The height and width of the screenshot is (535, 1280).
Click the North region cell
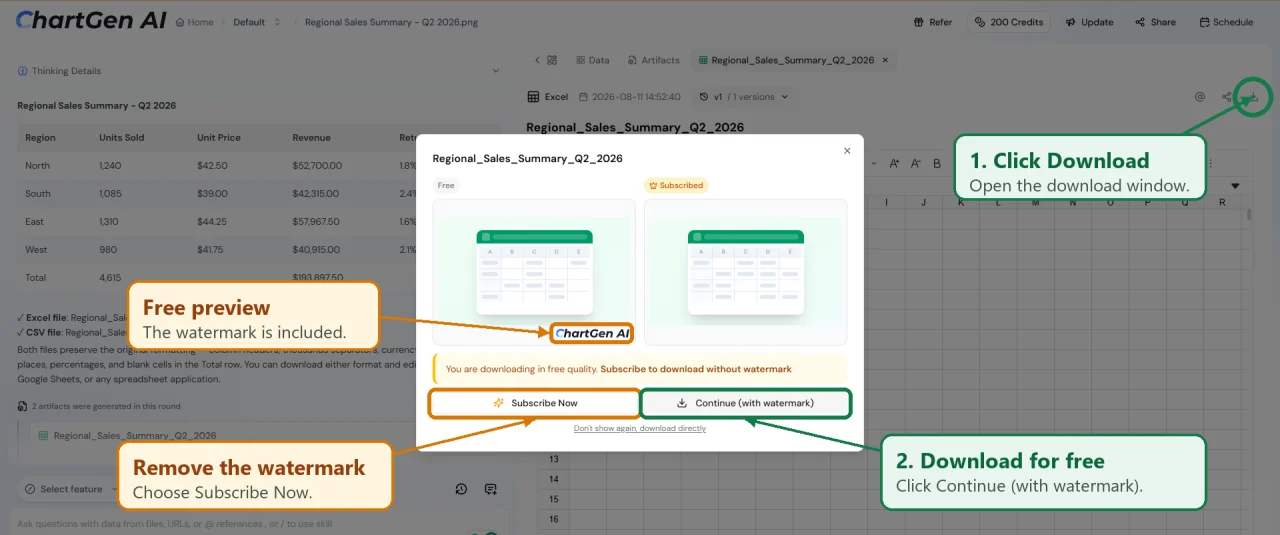pos(37,166)
